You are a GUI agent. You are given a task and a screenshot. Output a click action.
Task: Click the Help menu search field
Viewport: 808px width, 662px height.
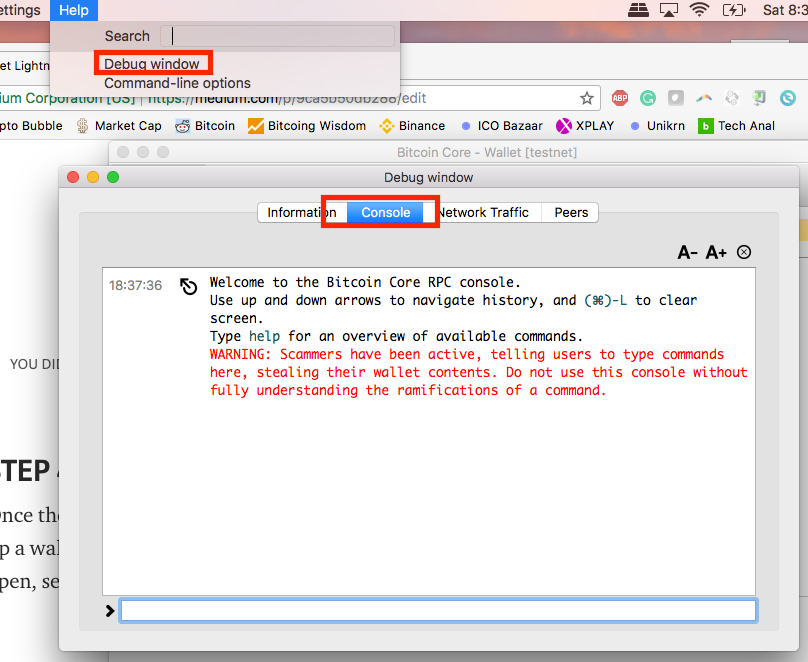(x=277, y=36)
